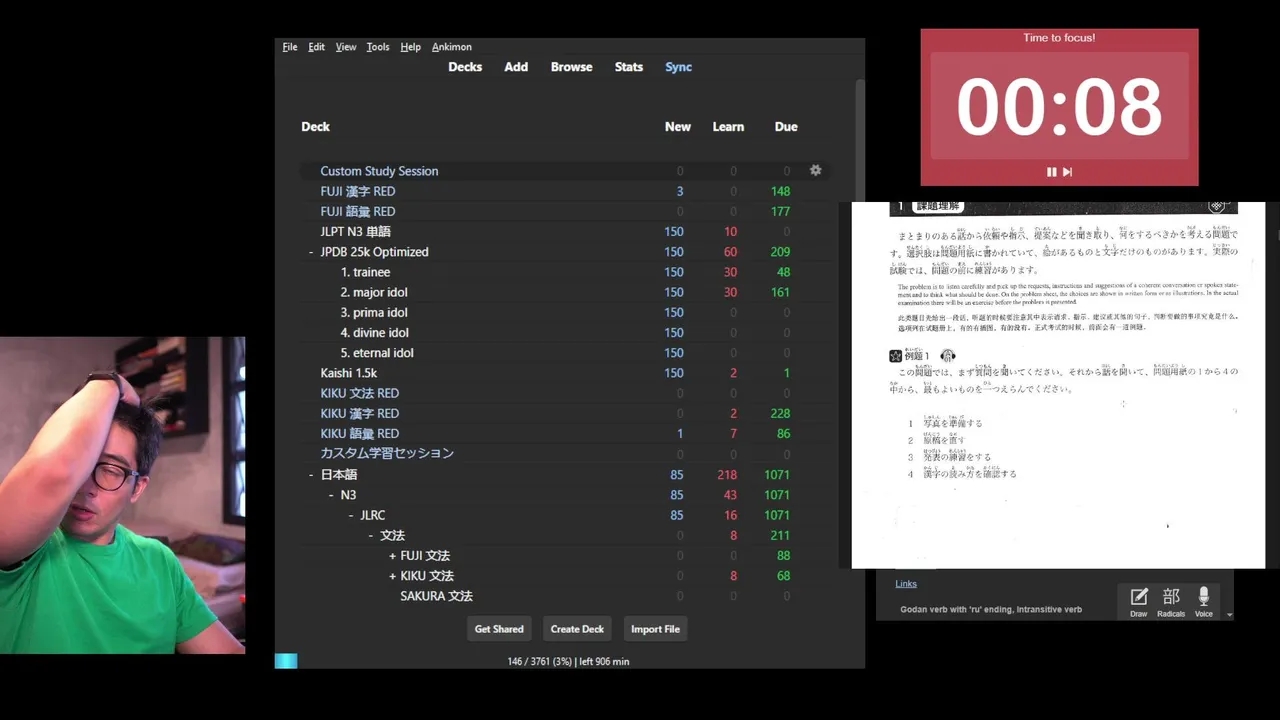
Task: Click the 課題理解 heading in the document
Action: [x=938, y=206]
